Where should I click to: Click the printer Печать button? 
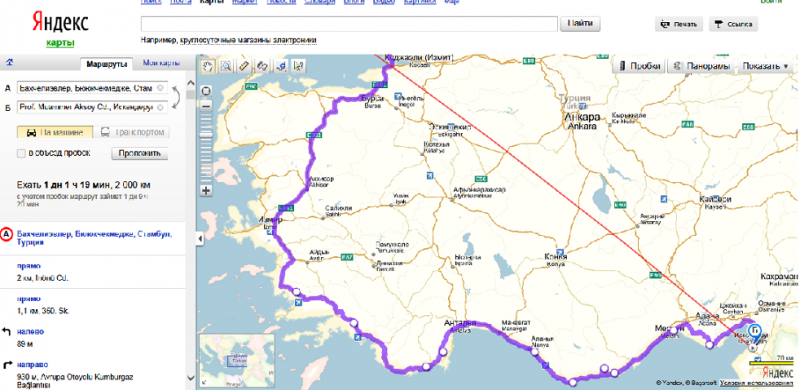pos(679,24)
